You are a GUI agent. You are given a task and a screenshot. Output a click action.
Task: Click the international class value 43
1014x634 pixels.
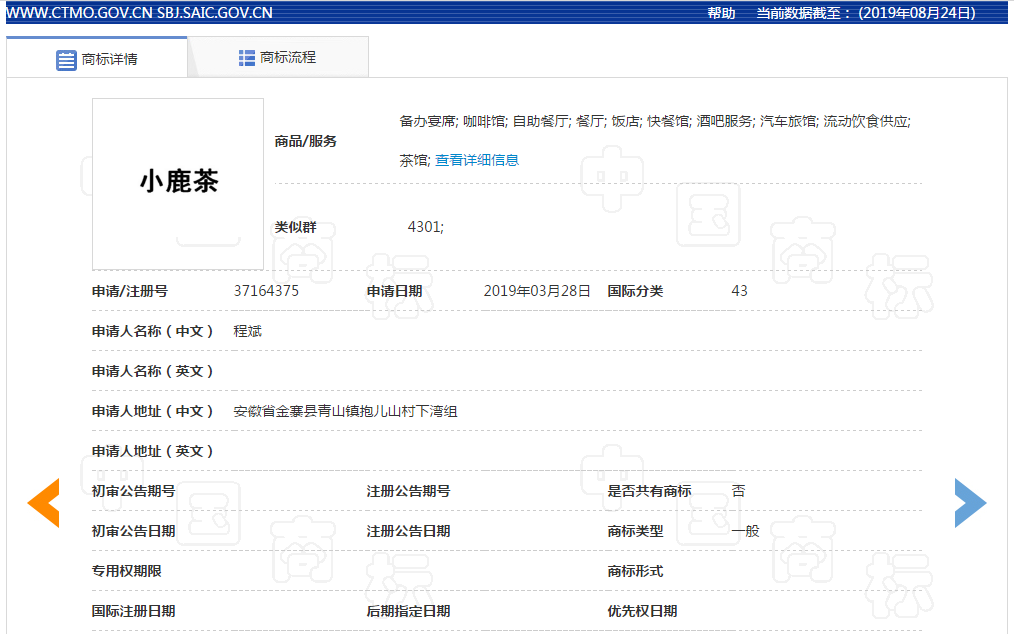click(x=739, y=291)
